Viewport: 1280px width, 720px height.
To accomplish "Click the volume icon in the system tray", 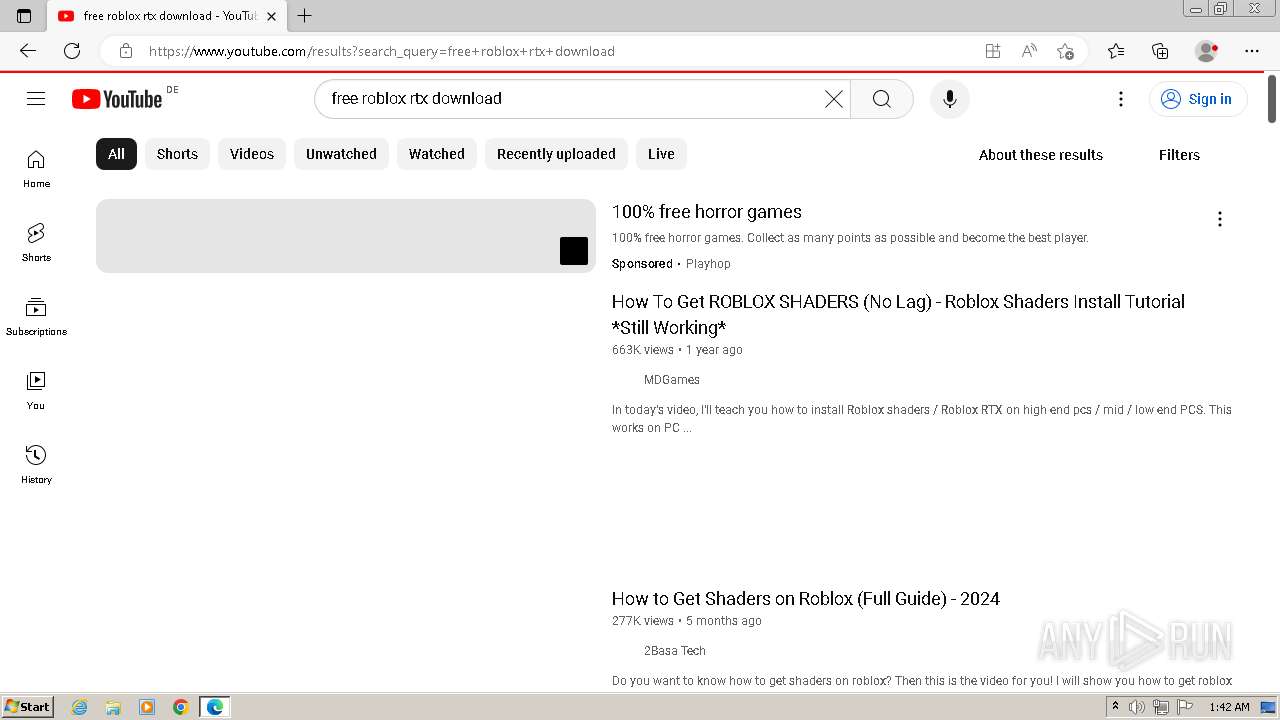I will [1137, 707].
